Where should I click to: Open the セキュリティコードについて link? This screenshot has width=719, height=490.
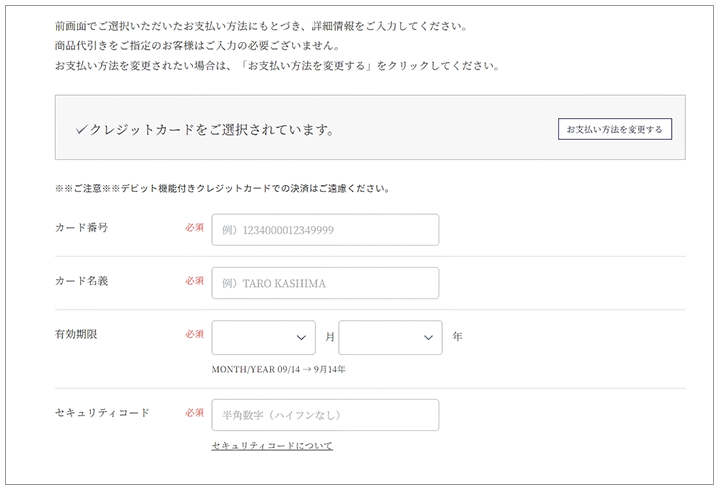272,446
